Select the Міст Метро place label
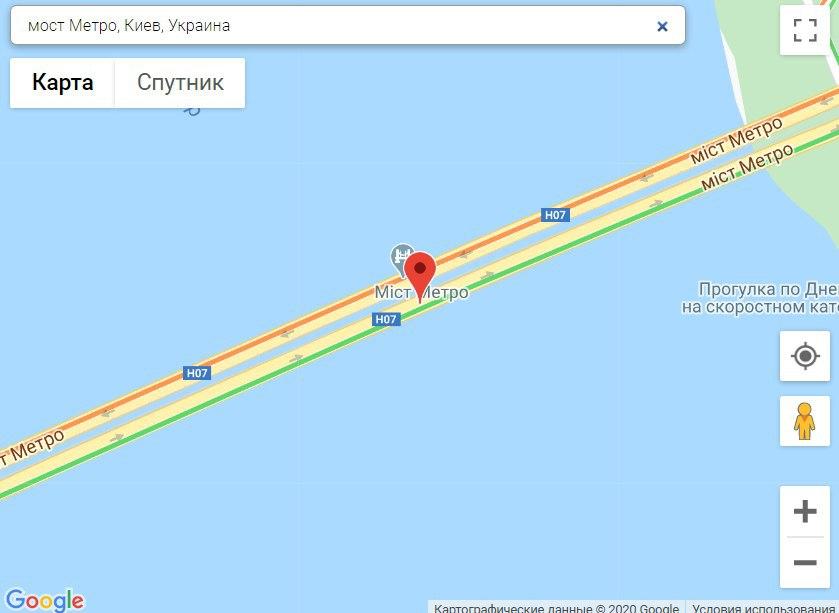The height and width of the screenshot is (613, 839). [422, 293]
